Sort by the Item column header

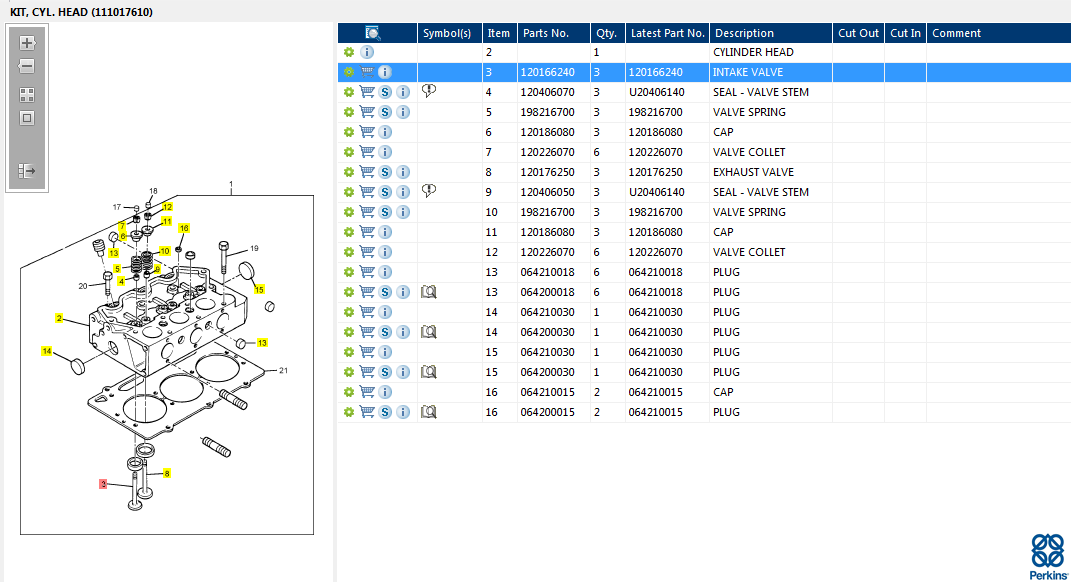click(x=499, y=33)
